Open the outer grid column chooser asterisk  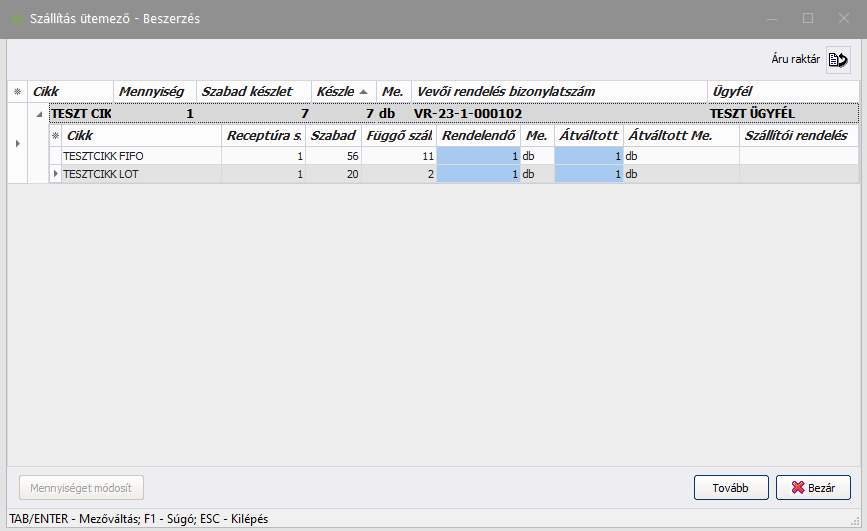16,91
